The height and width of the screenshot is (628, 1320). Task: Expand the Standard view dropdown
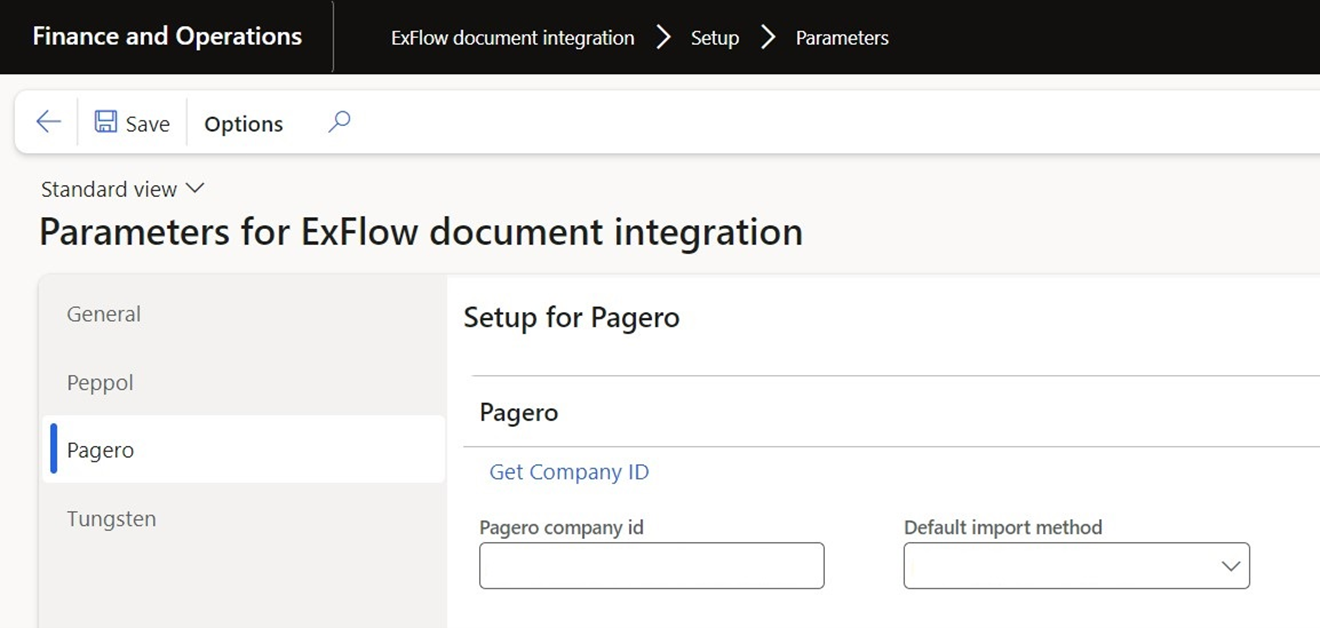(x=123, y=189)
